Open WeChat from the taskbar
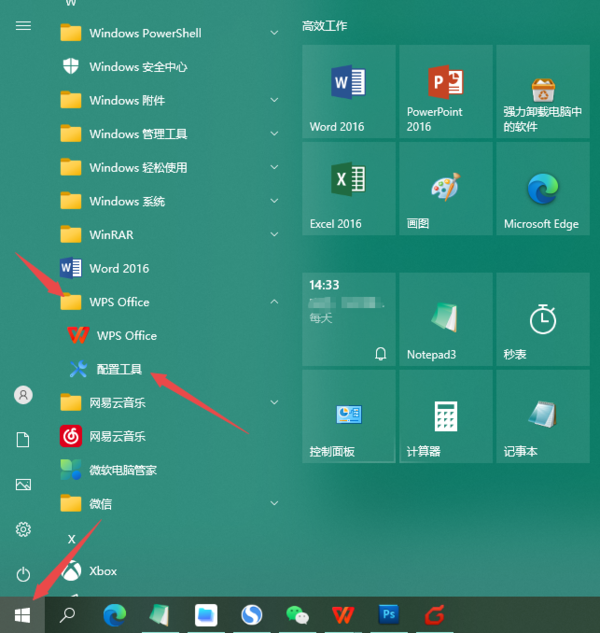Screen dimensions: 600x633 (x=298, y=615)
